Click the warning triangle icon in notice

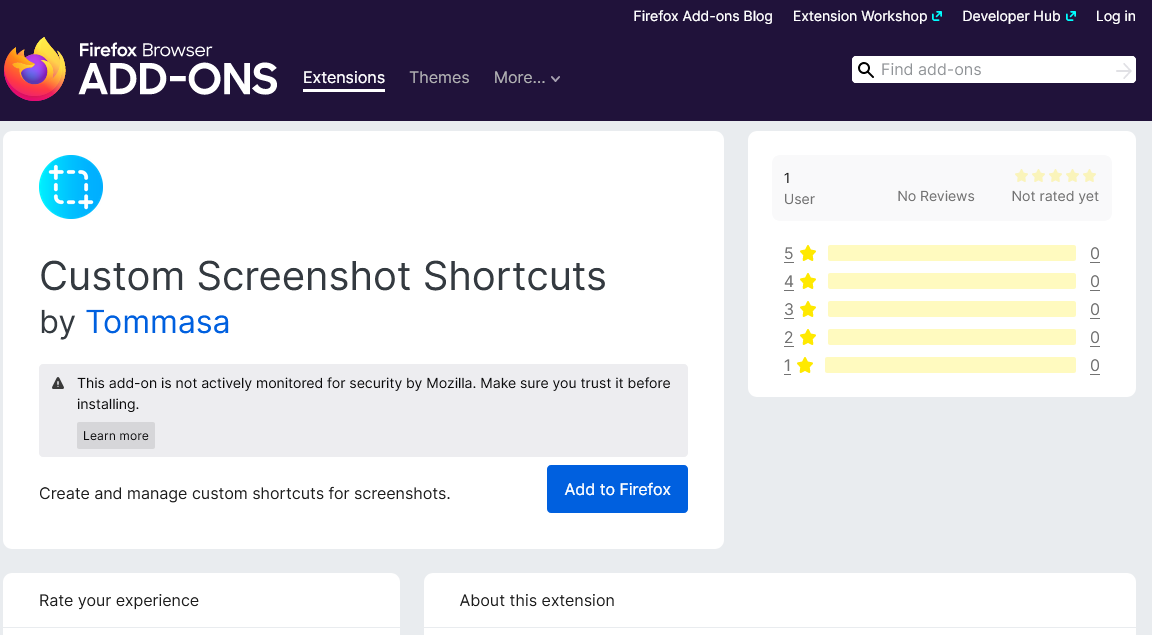click(58, 383)
